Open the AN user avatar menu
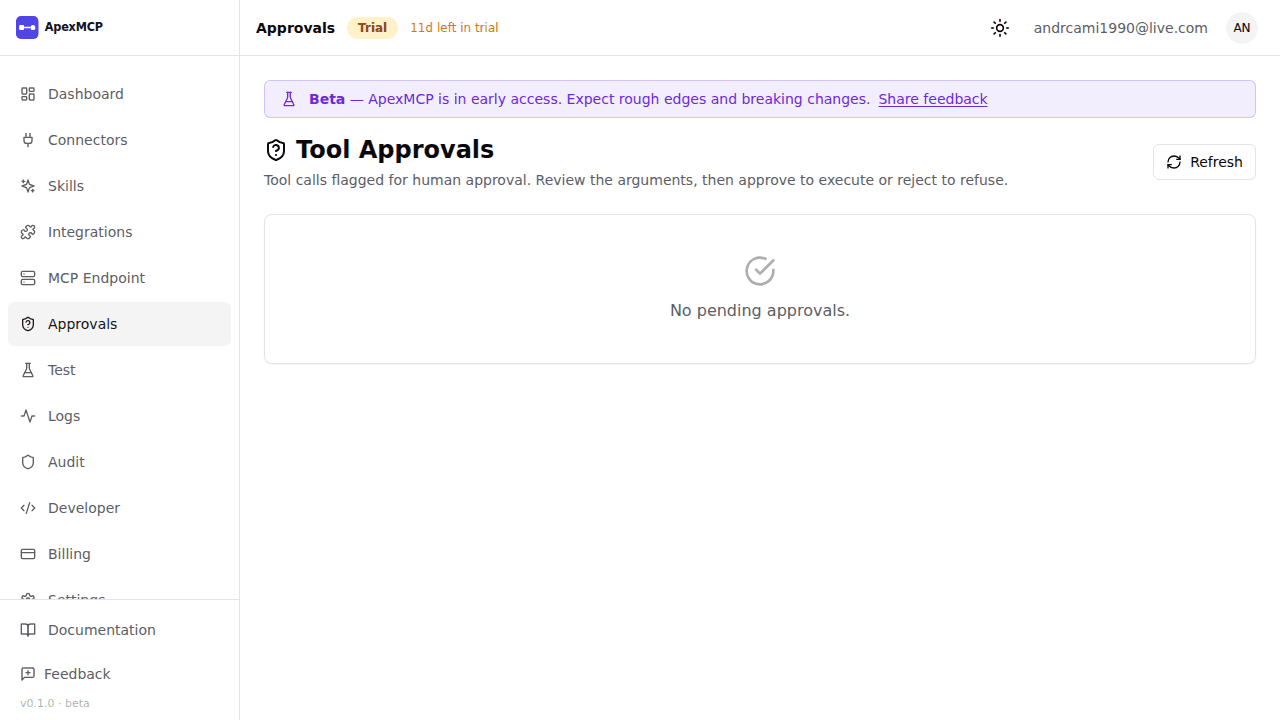The height and width of the screenshot is (720, 1280). [x=1242, y=28]
